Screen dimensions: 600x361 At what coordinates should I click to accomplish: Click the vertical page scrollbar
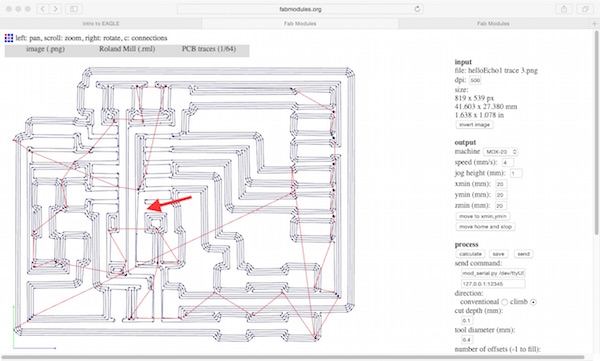click(597, 134)
